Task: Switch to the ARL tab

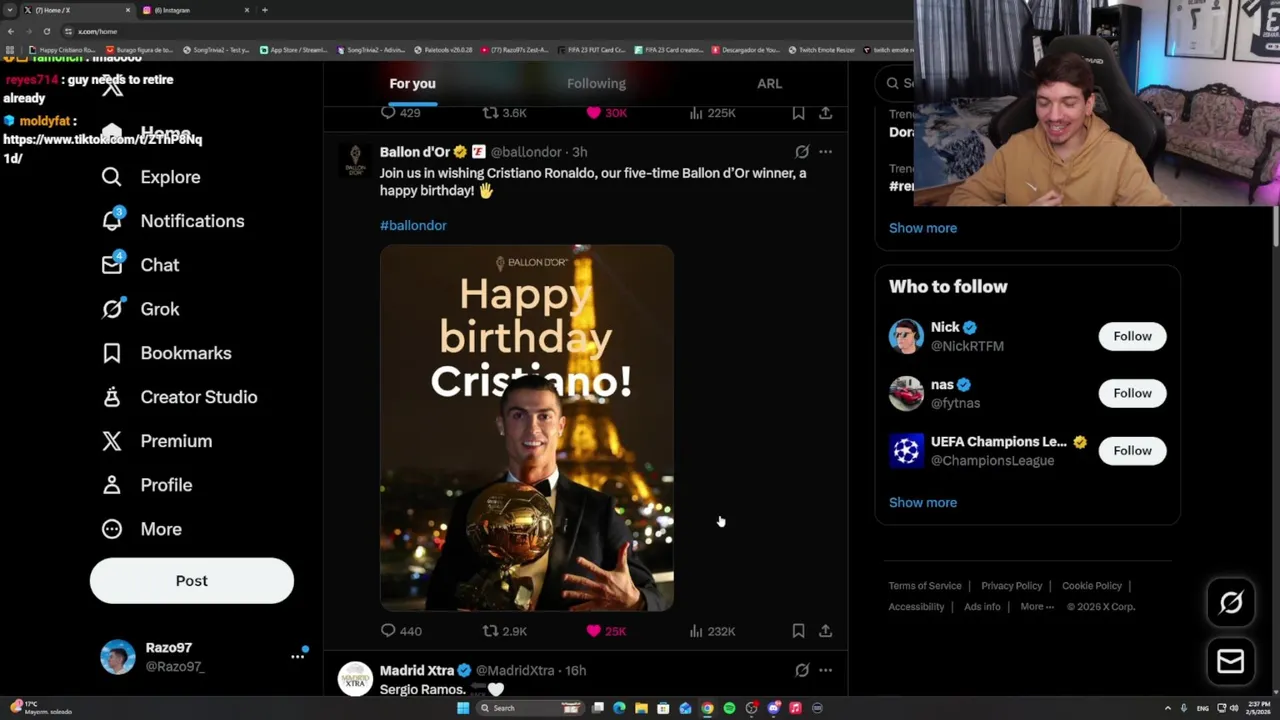Action: tap(769, 84)
